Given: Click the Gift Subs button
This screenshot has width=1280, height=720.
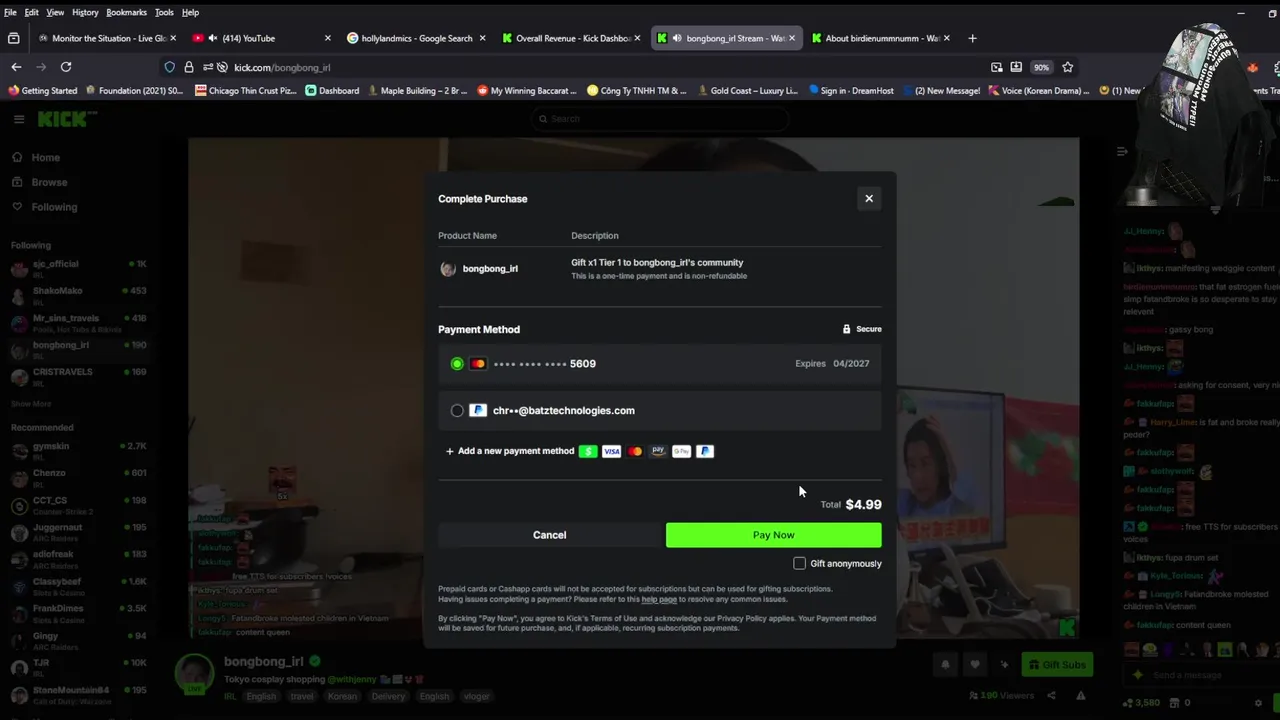Looking at the screenshot, I should [1057, 665].
